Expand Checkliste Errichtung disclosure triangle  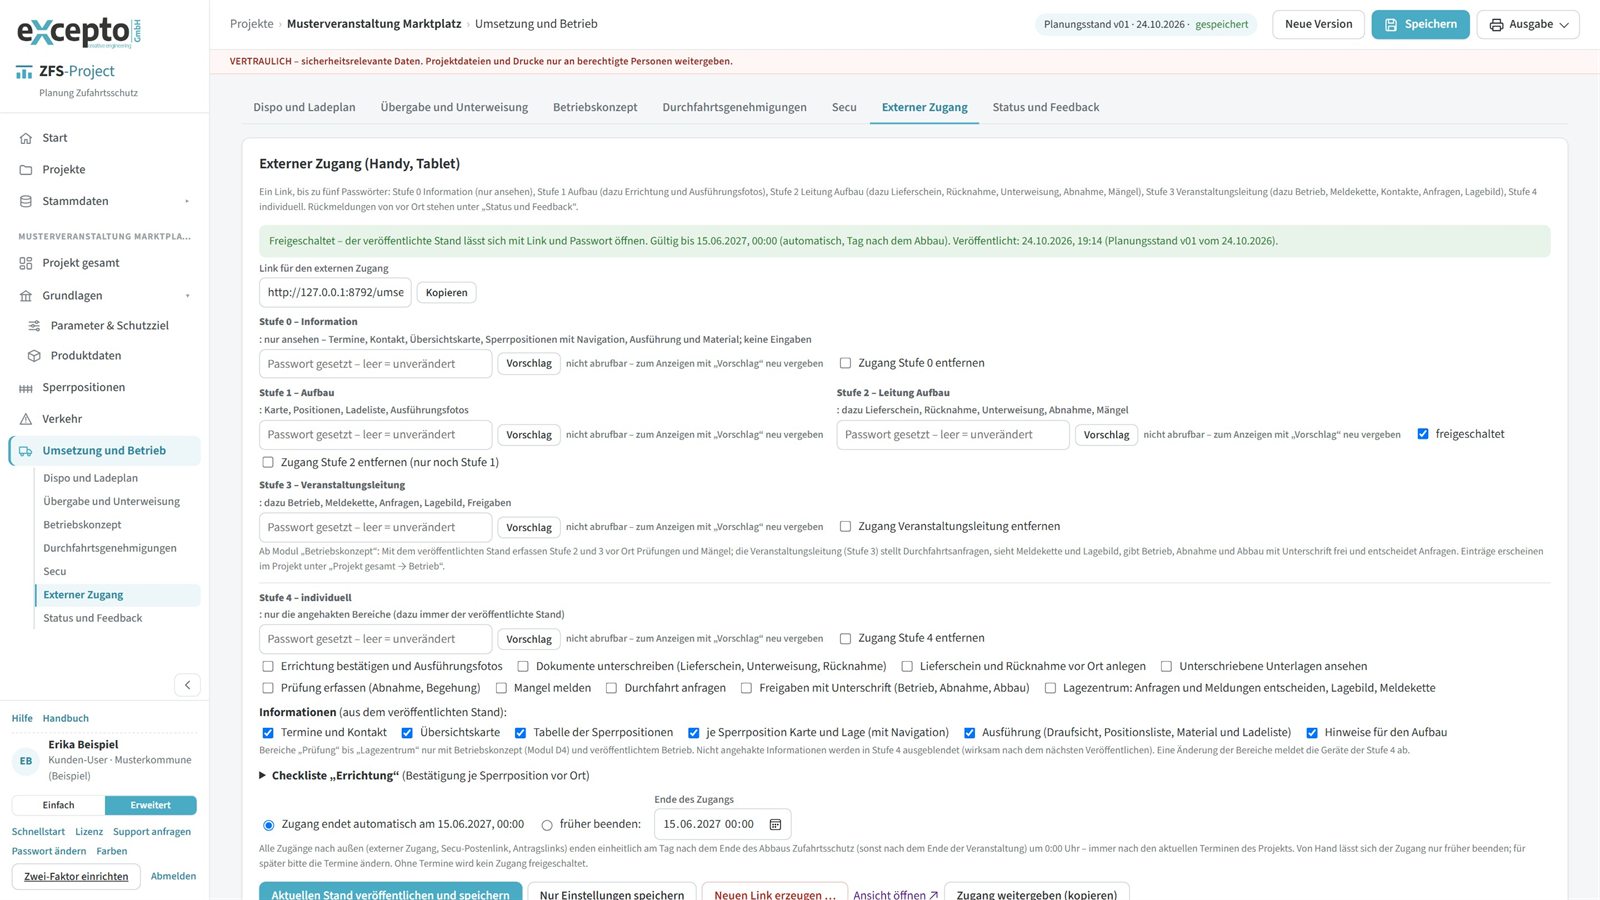pos(263,775)
